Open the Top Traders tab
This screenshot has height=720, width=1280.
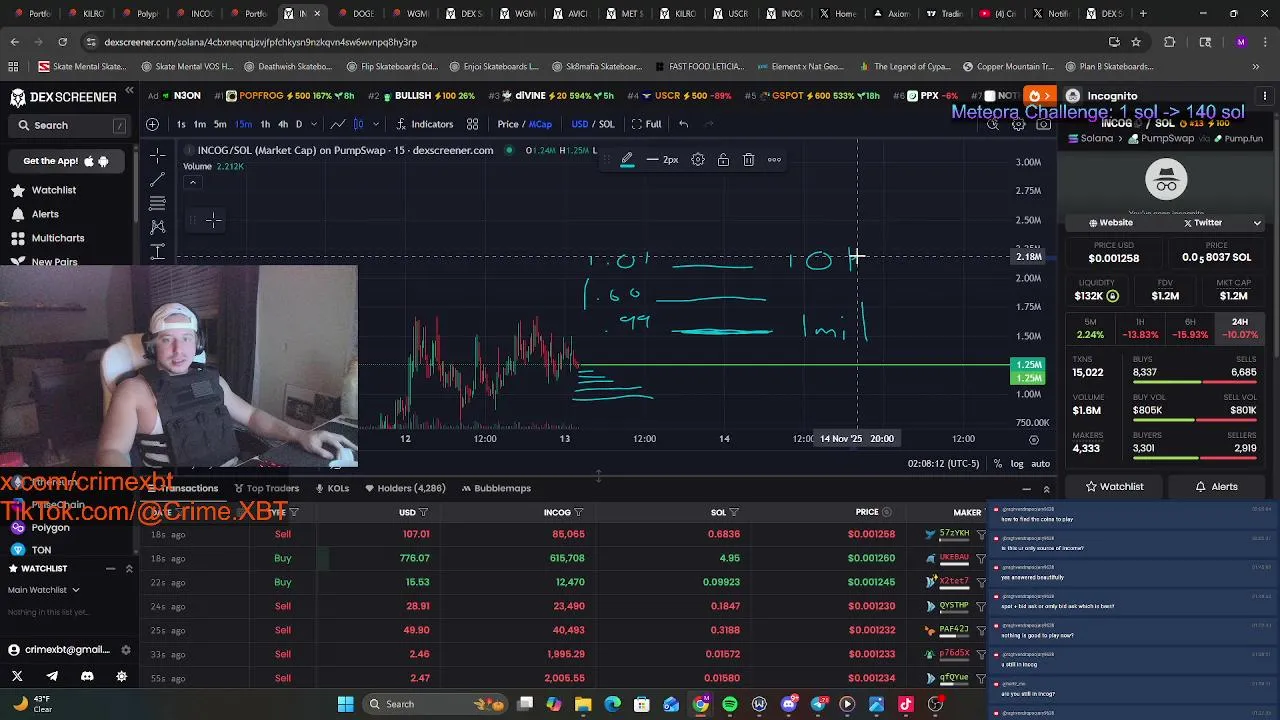click(266, 488)
